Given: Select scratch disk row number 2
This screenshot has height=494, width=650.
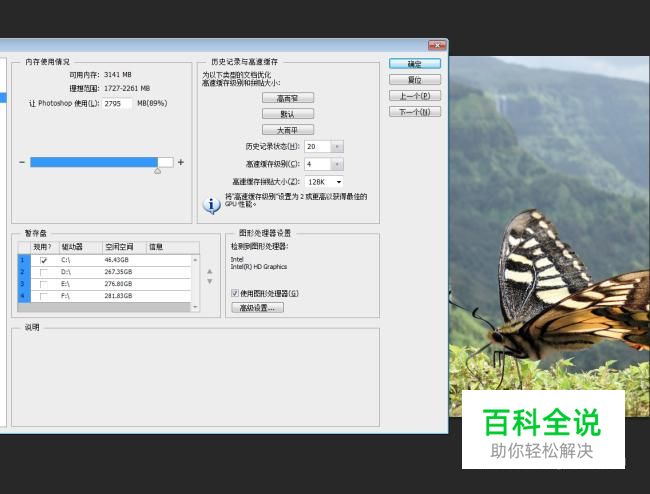Looking at the screenshot, I should pyautogui.click(x=24, y=272).
